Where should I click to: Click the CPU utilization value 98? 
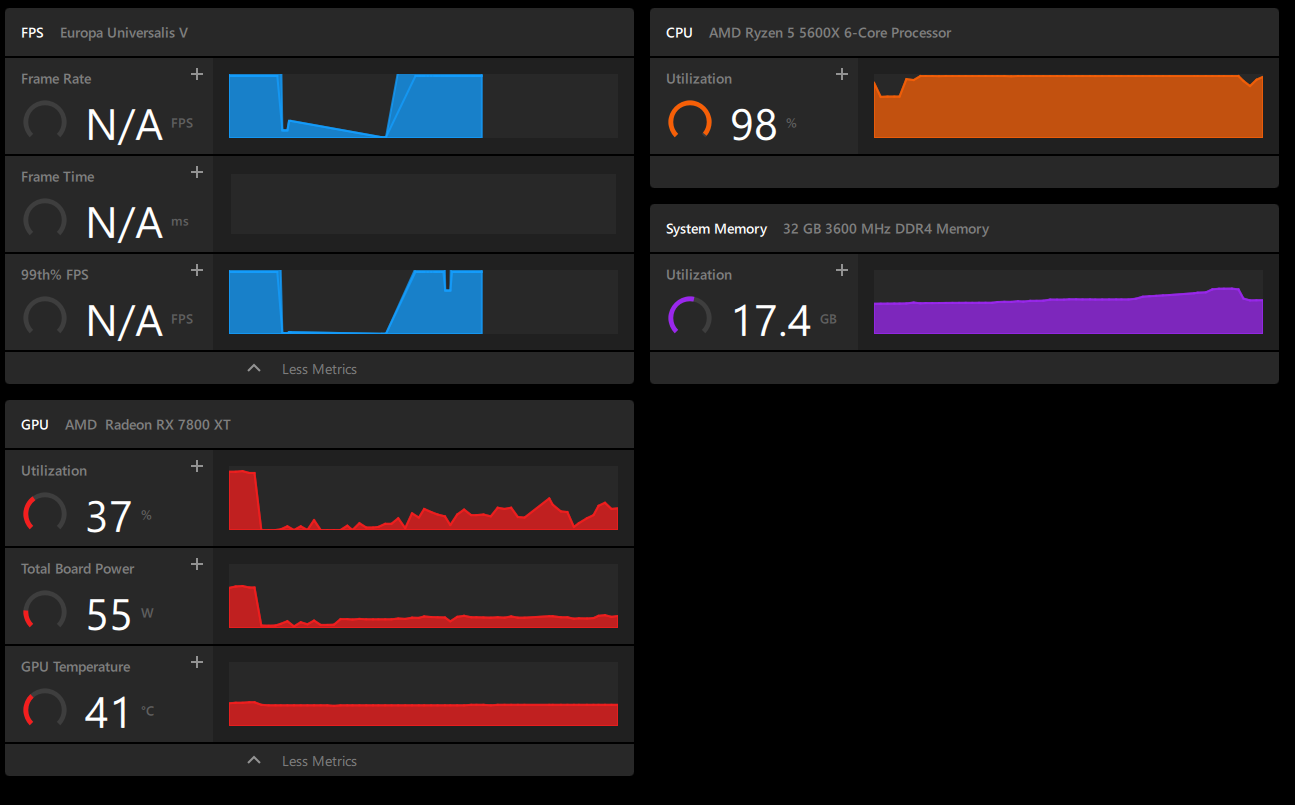[x=754, y=125]
